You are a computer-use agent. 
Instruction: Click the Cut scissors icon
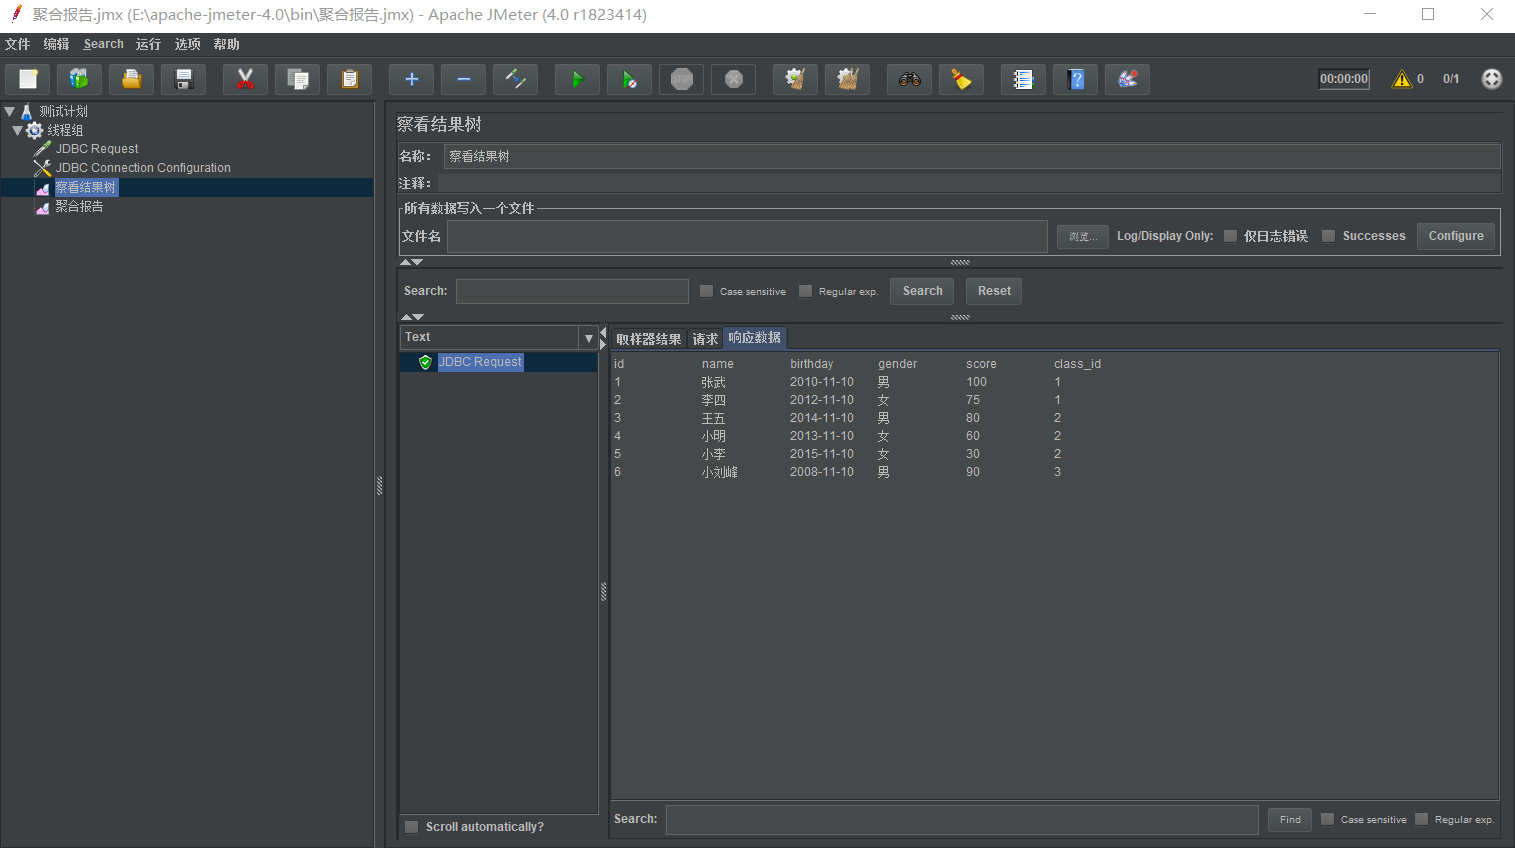(x=246, y=79)
